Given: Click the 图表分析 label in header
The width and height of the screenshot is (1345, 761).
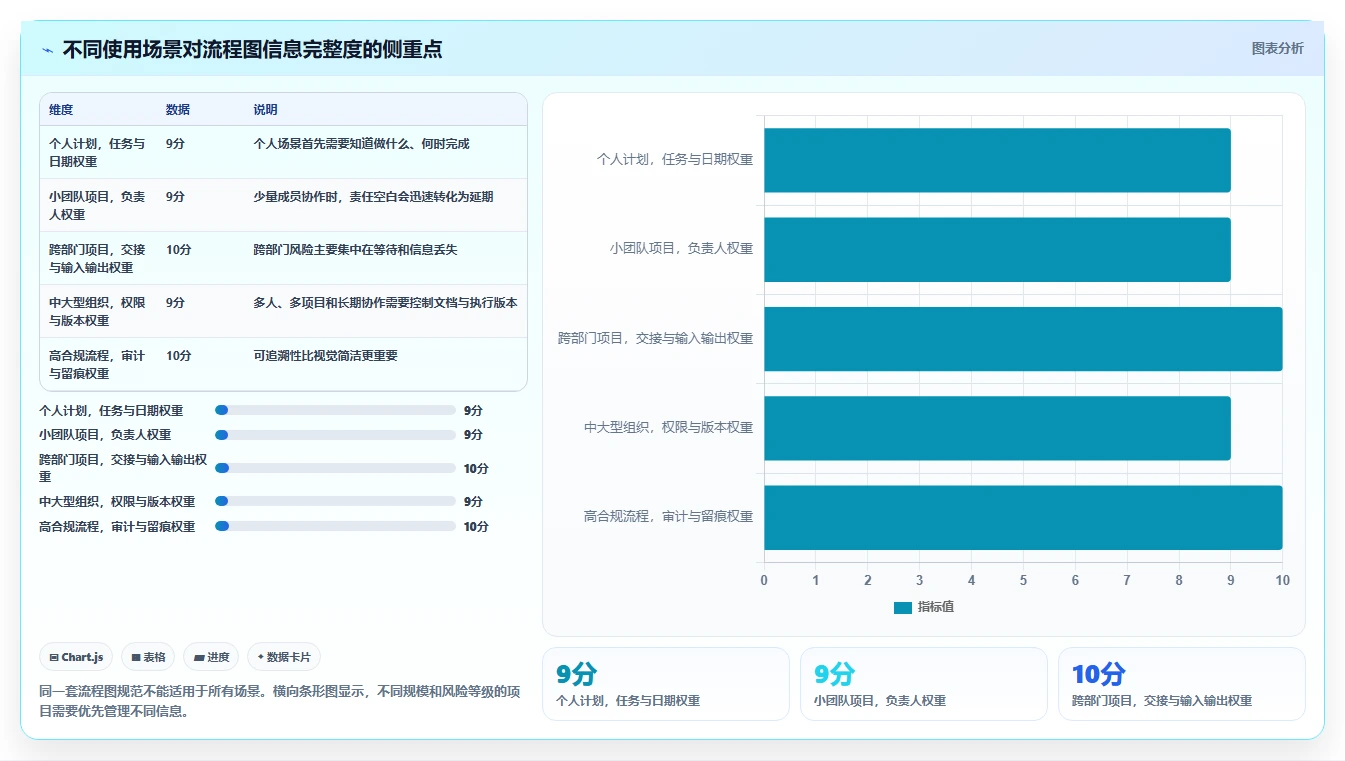Looking at the screenshot, I should [1277, 48].
